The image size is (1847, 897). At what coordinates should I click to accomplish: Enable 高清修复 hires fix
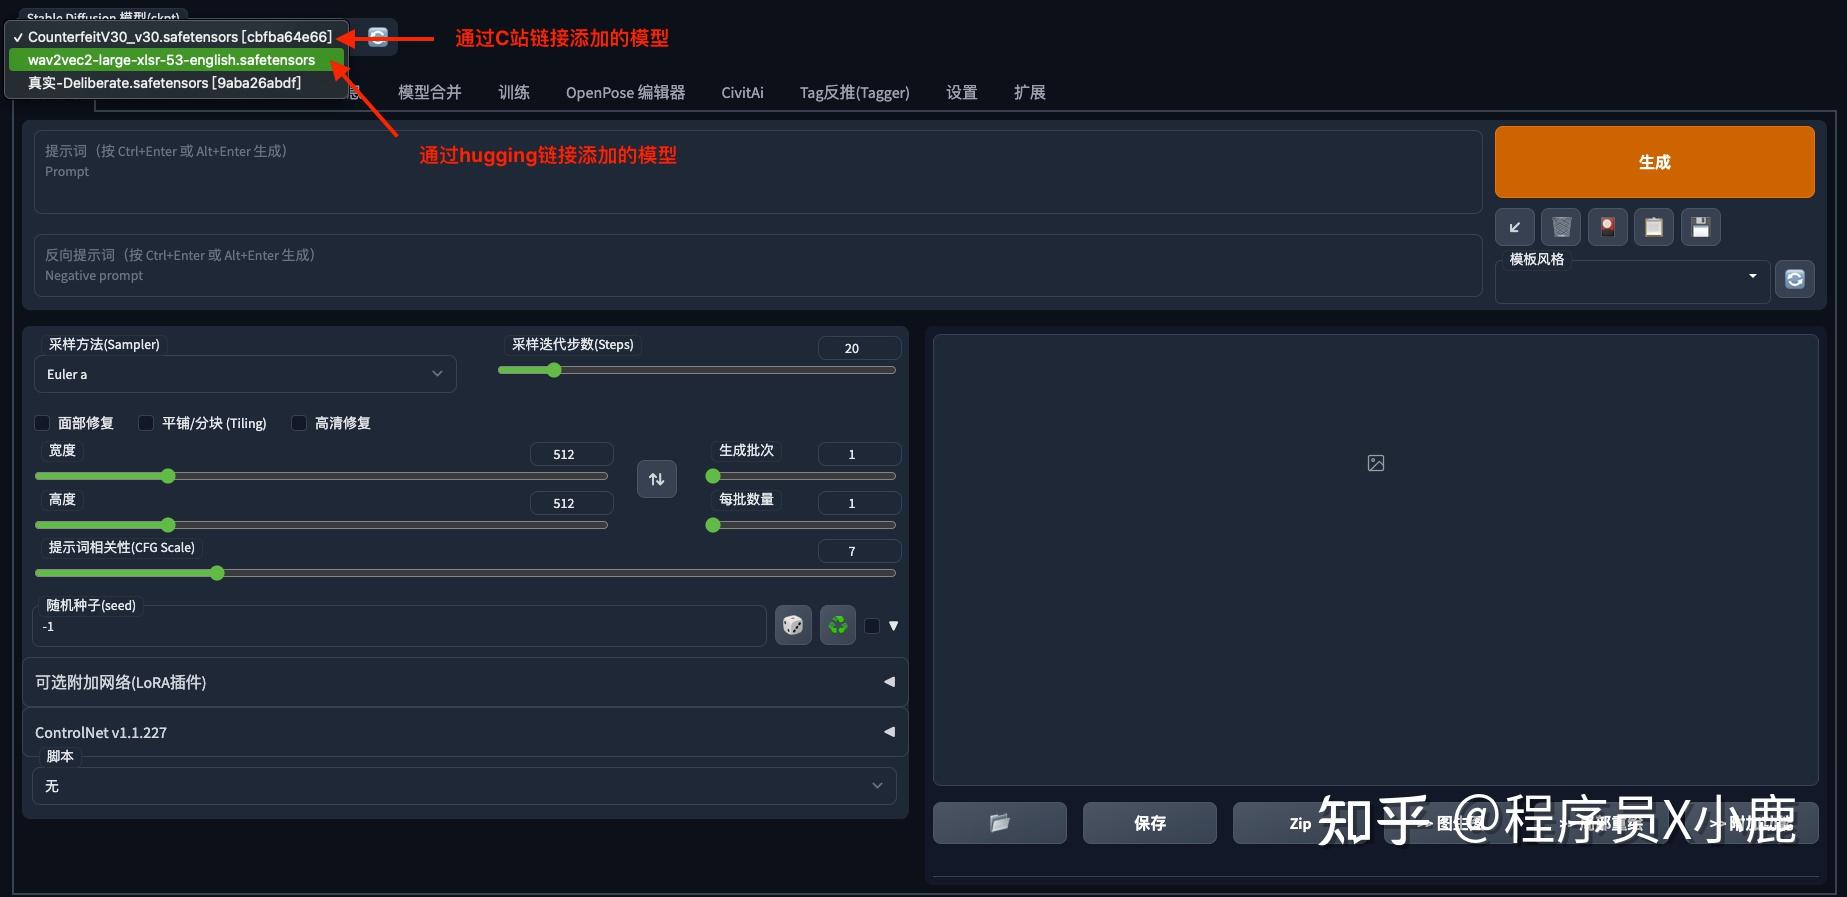point(299,423)
